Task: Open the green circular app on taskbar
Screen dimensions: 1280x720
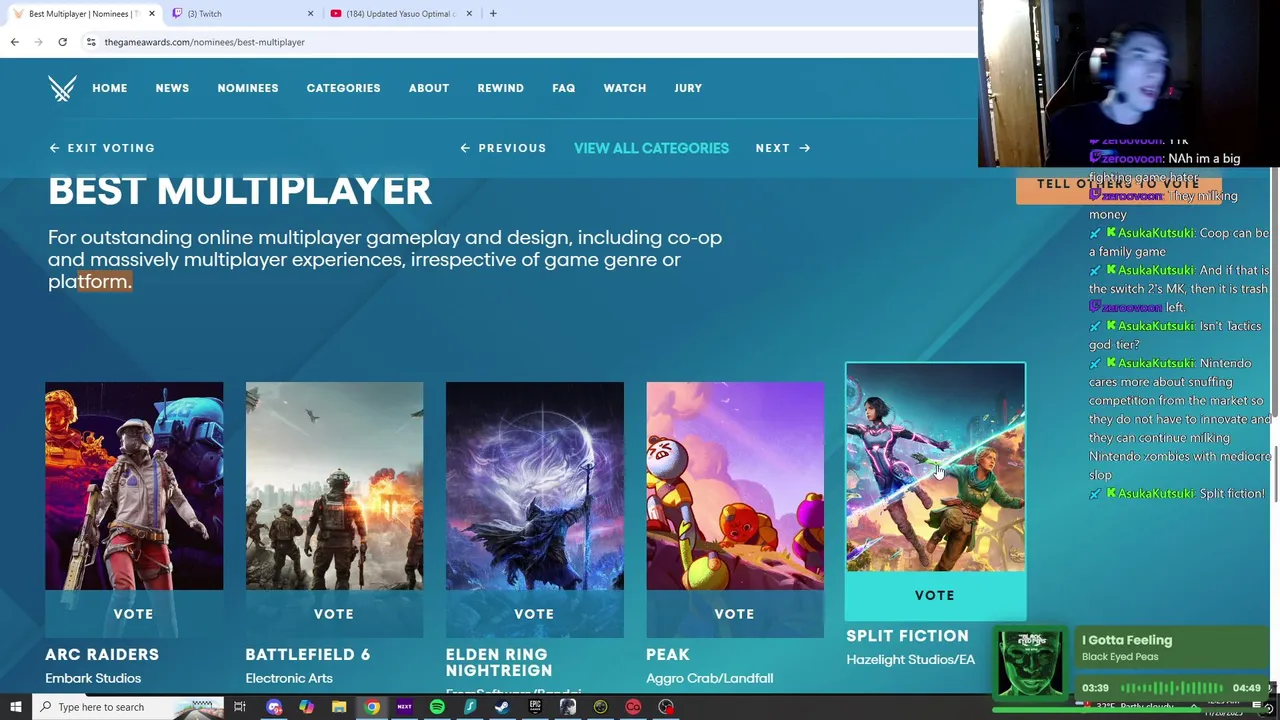Action: pos(600,707)
